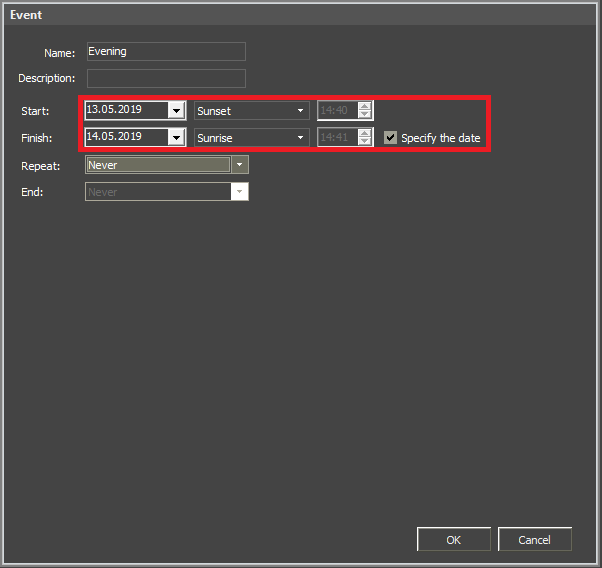602x568 pixels.
Task: Increase Finish time with up spinner arrow
Action: (365, 133)
